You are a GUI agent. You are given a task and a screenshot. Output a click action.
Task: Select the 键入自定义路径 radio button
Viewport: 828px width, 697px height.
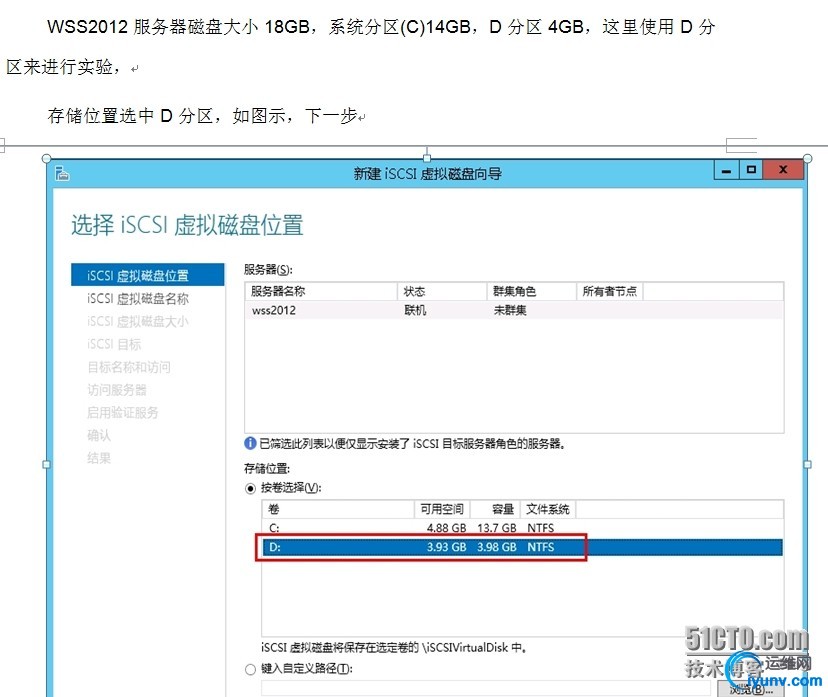tap(250, 670)
